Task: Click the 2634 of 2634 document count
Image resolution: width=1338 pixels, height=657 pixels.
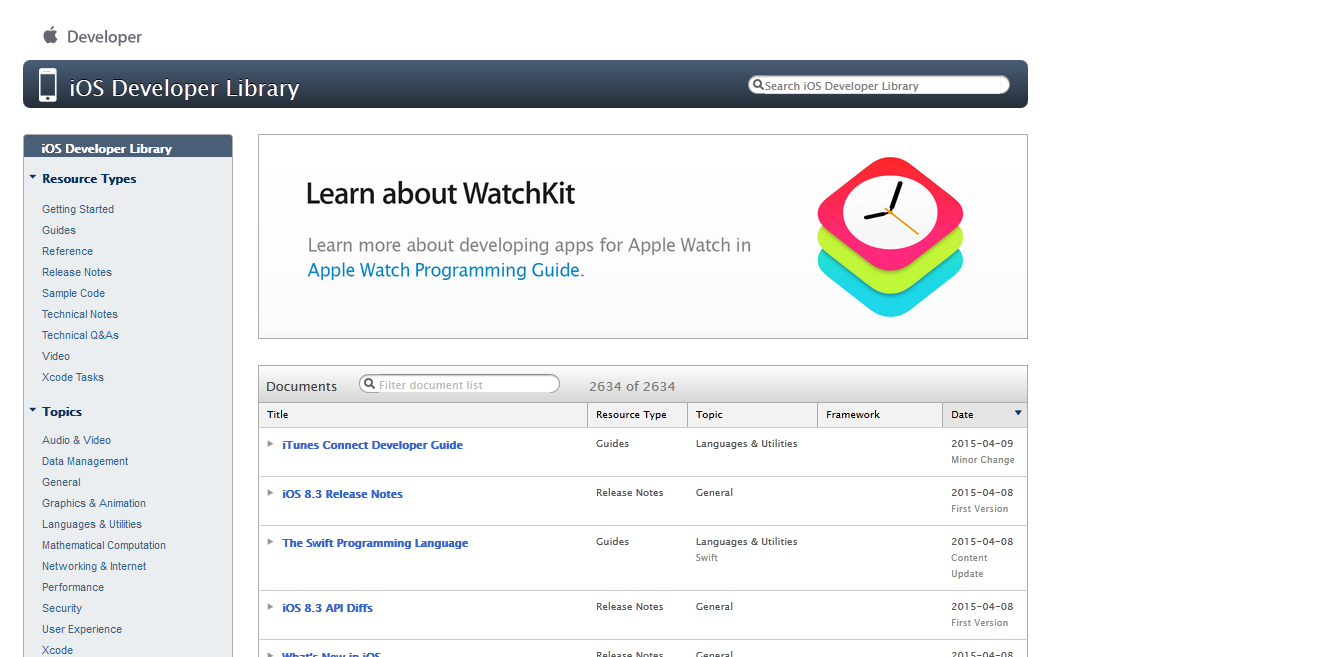Action: coord(632,386)
